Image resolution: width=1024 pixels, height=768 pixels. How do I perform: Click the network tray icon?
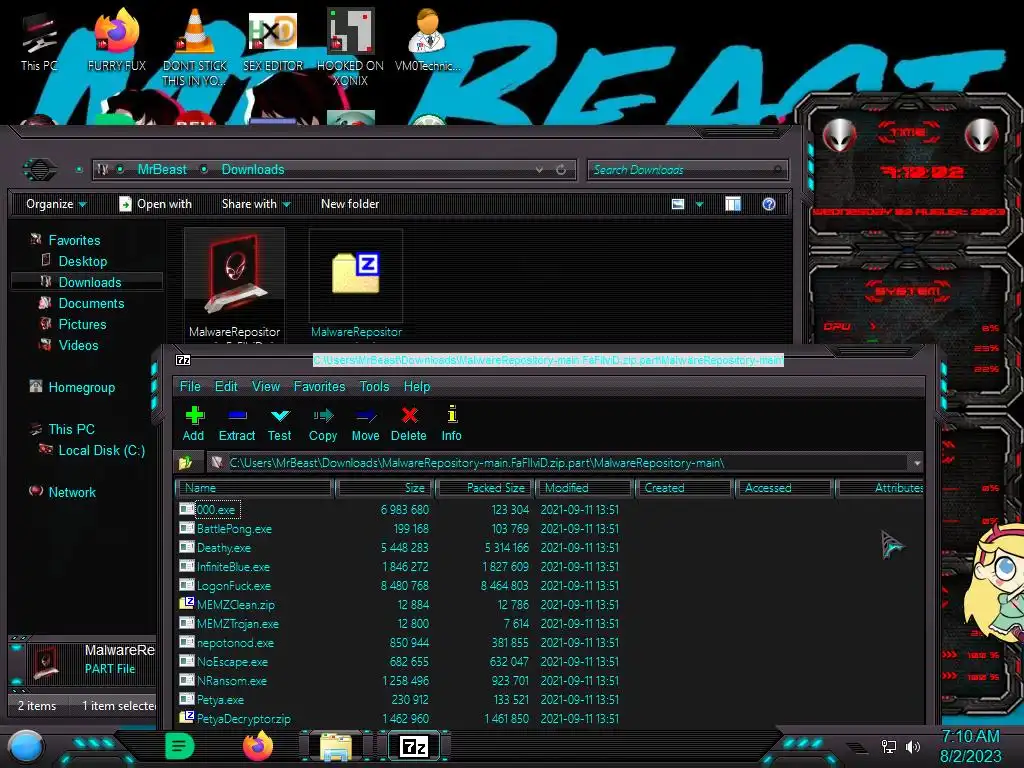(888, 747)
